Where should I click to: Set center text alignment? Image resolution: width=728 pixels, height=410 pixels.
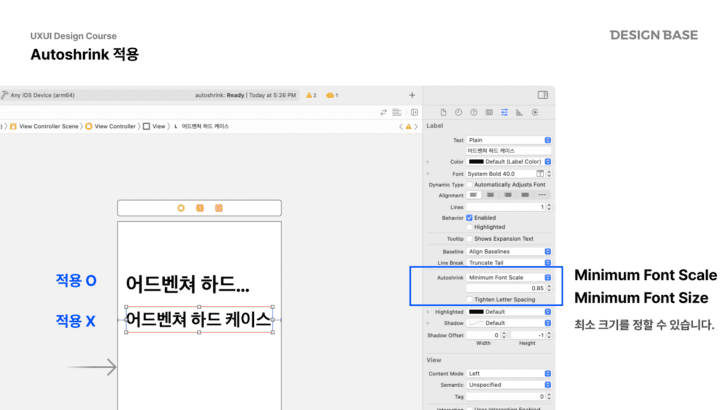(490, 195)
